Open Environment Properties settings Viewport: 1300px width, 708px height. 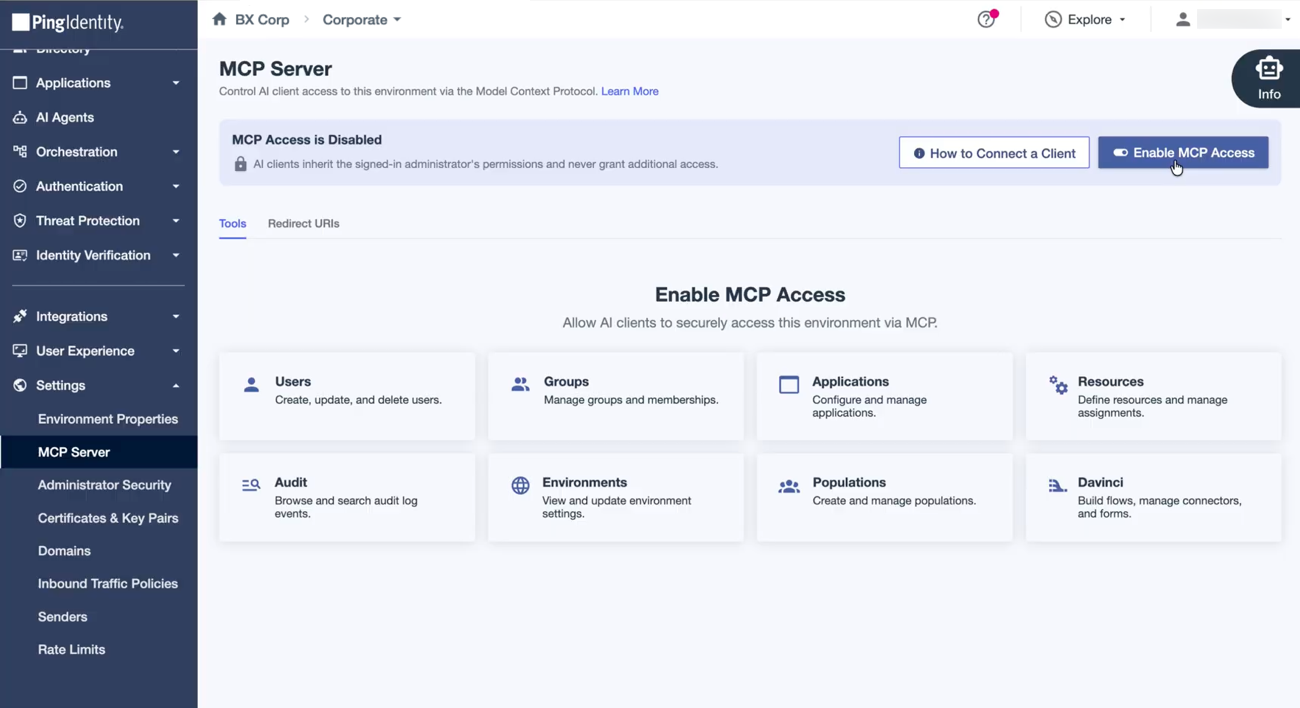(x=108, y=419)
